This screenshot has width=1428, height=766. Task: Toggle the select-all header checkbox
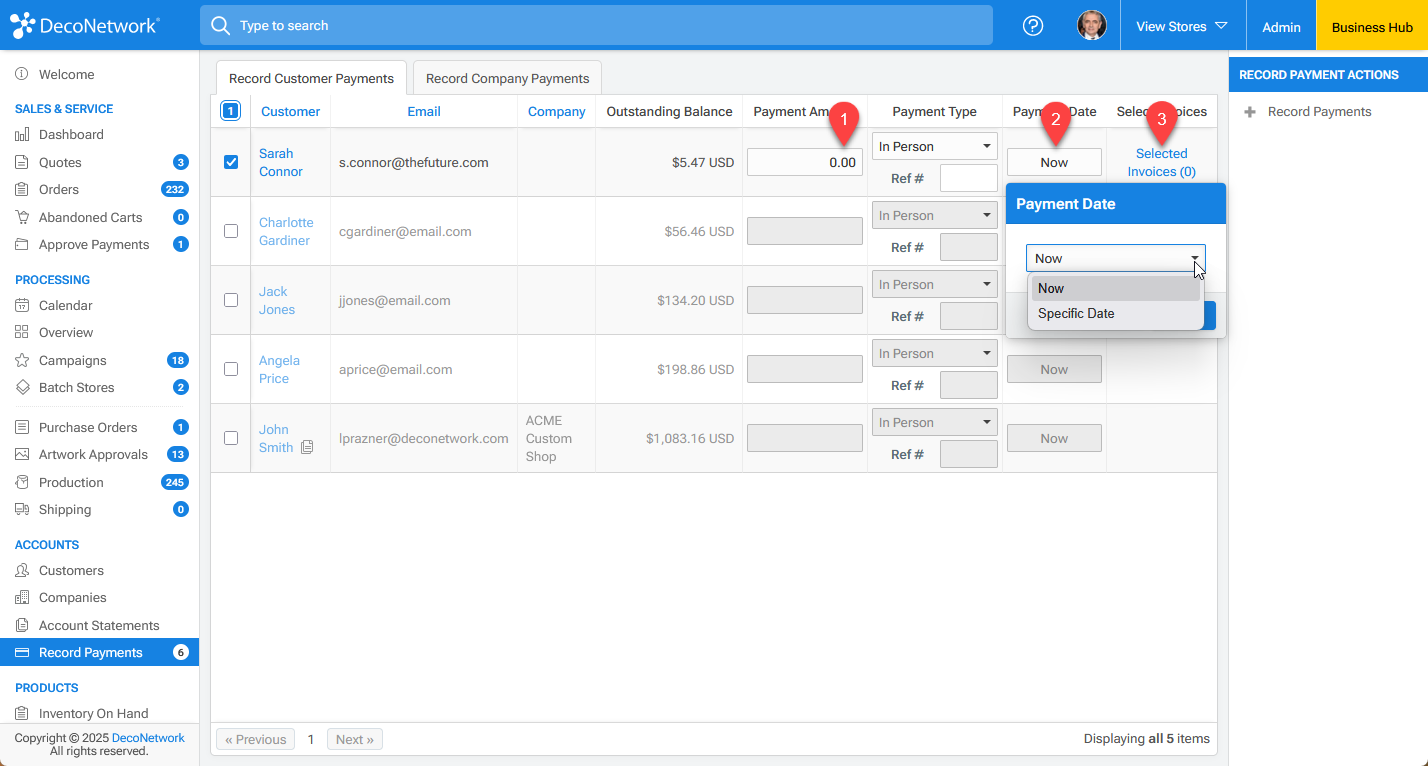pyautogui.click(x=230, y=111)
